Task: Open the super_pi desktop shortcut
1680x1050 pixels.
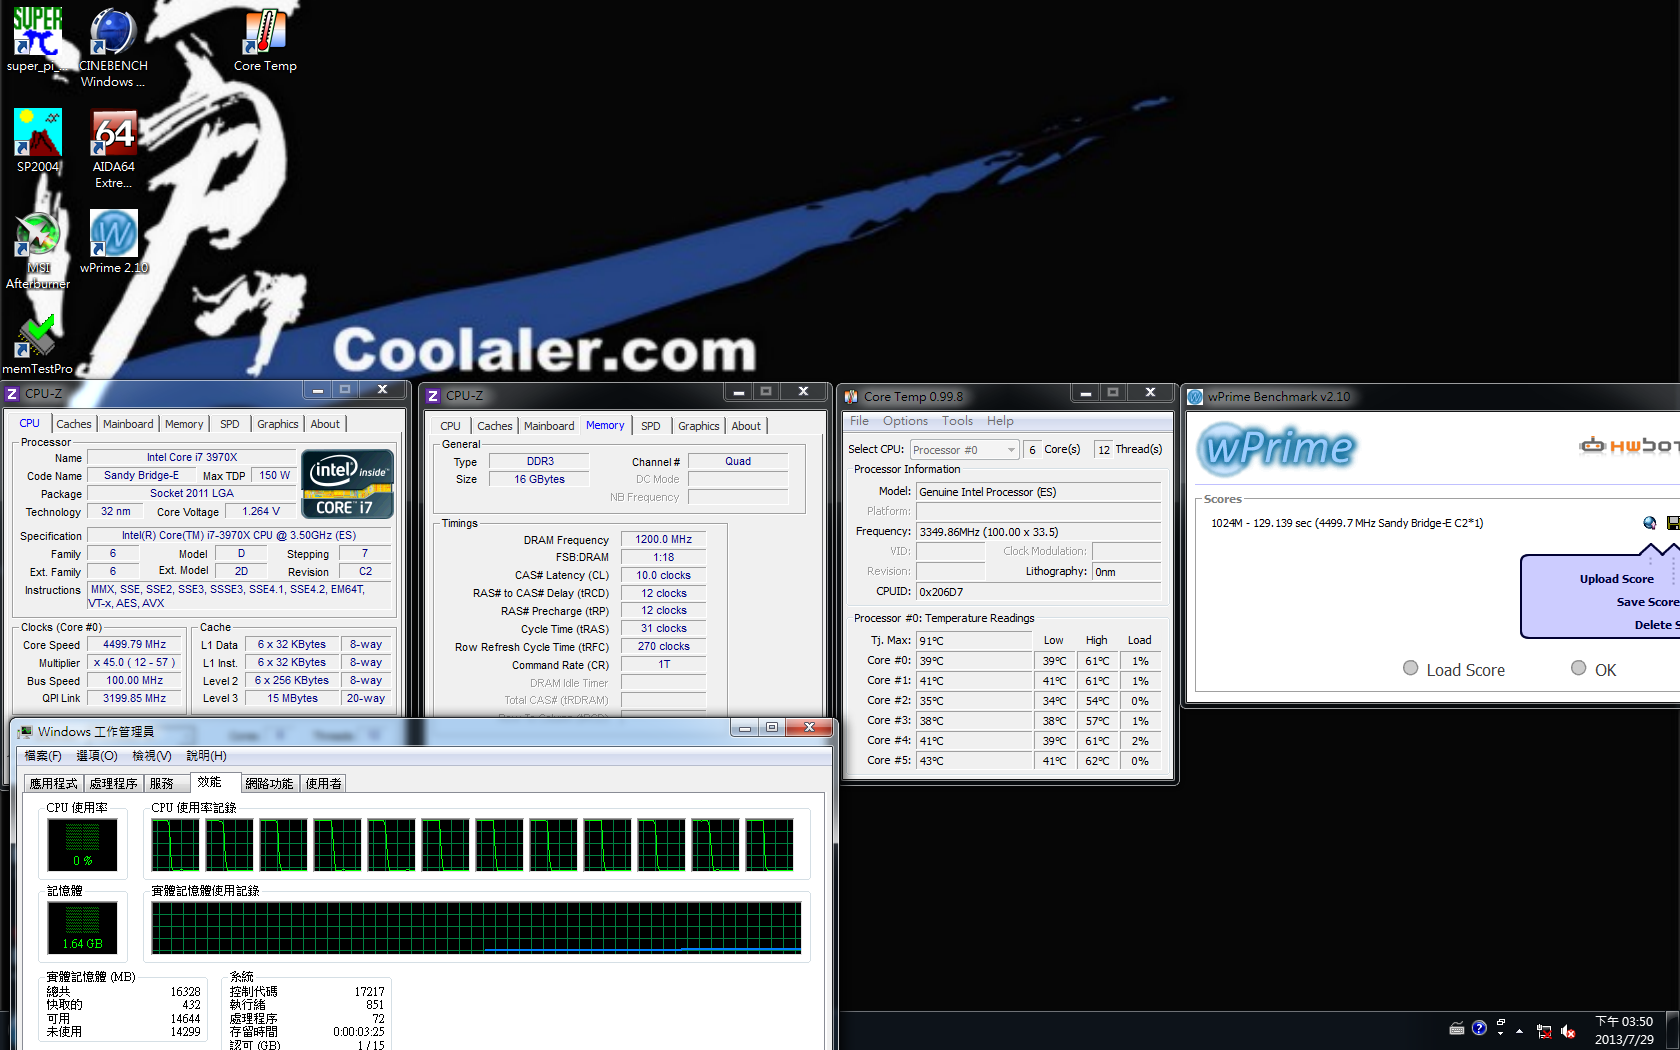Action: pos(37,40)
